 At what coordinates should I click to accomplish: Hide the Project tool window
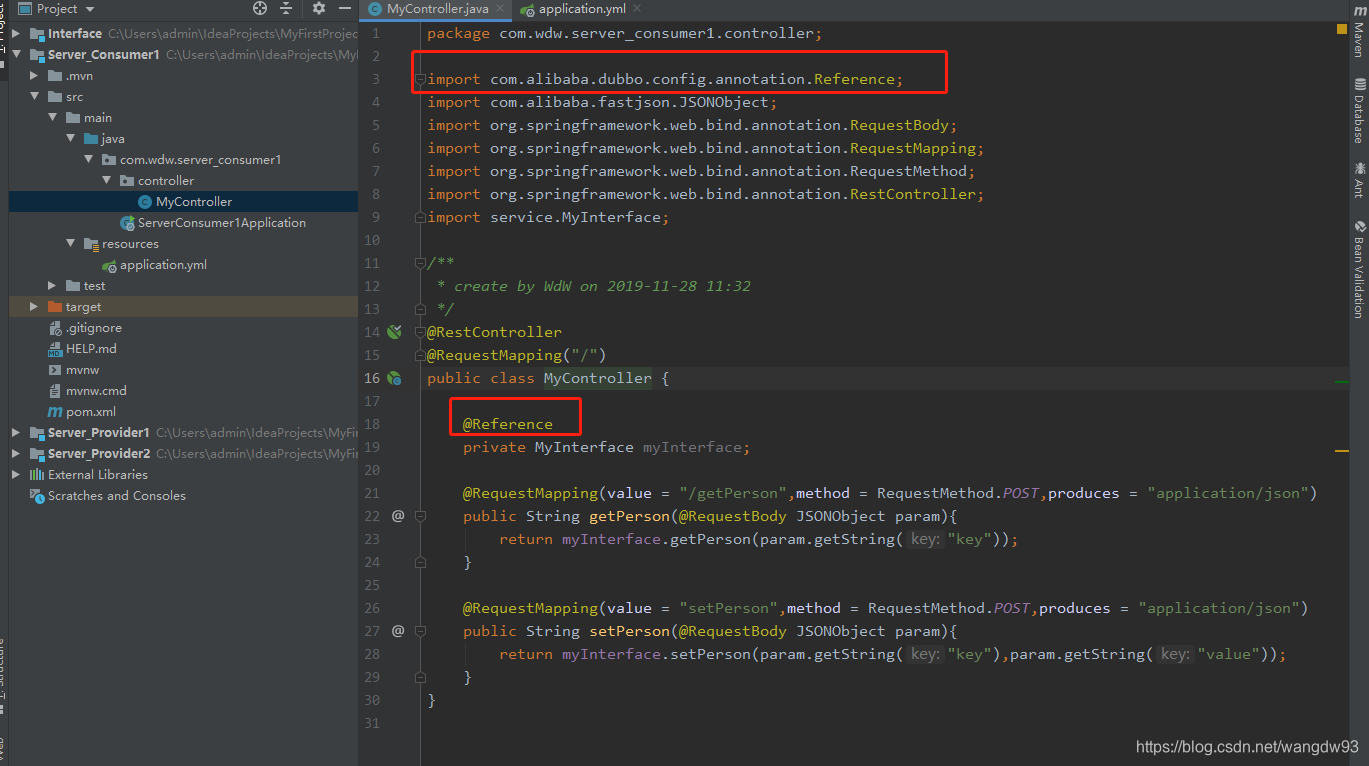click(343, 9)
